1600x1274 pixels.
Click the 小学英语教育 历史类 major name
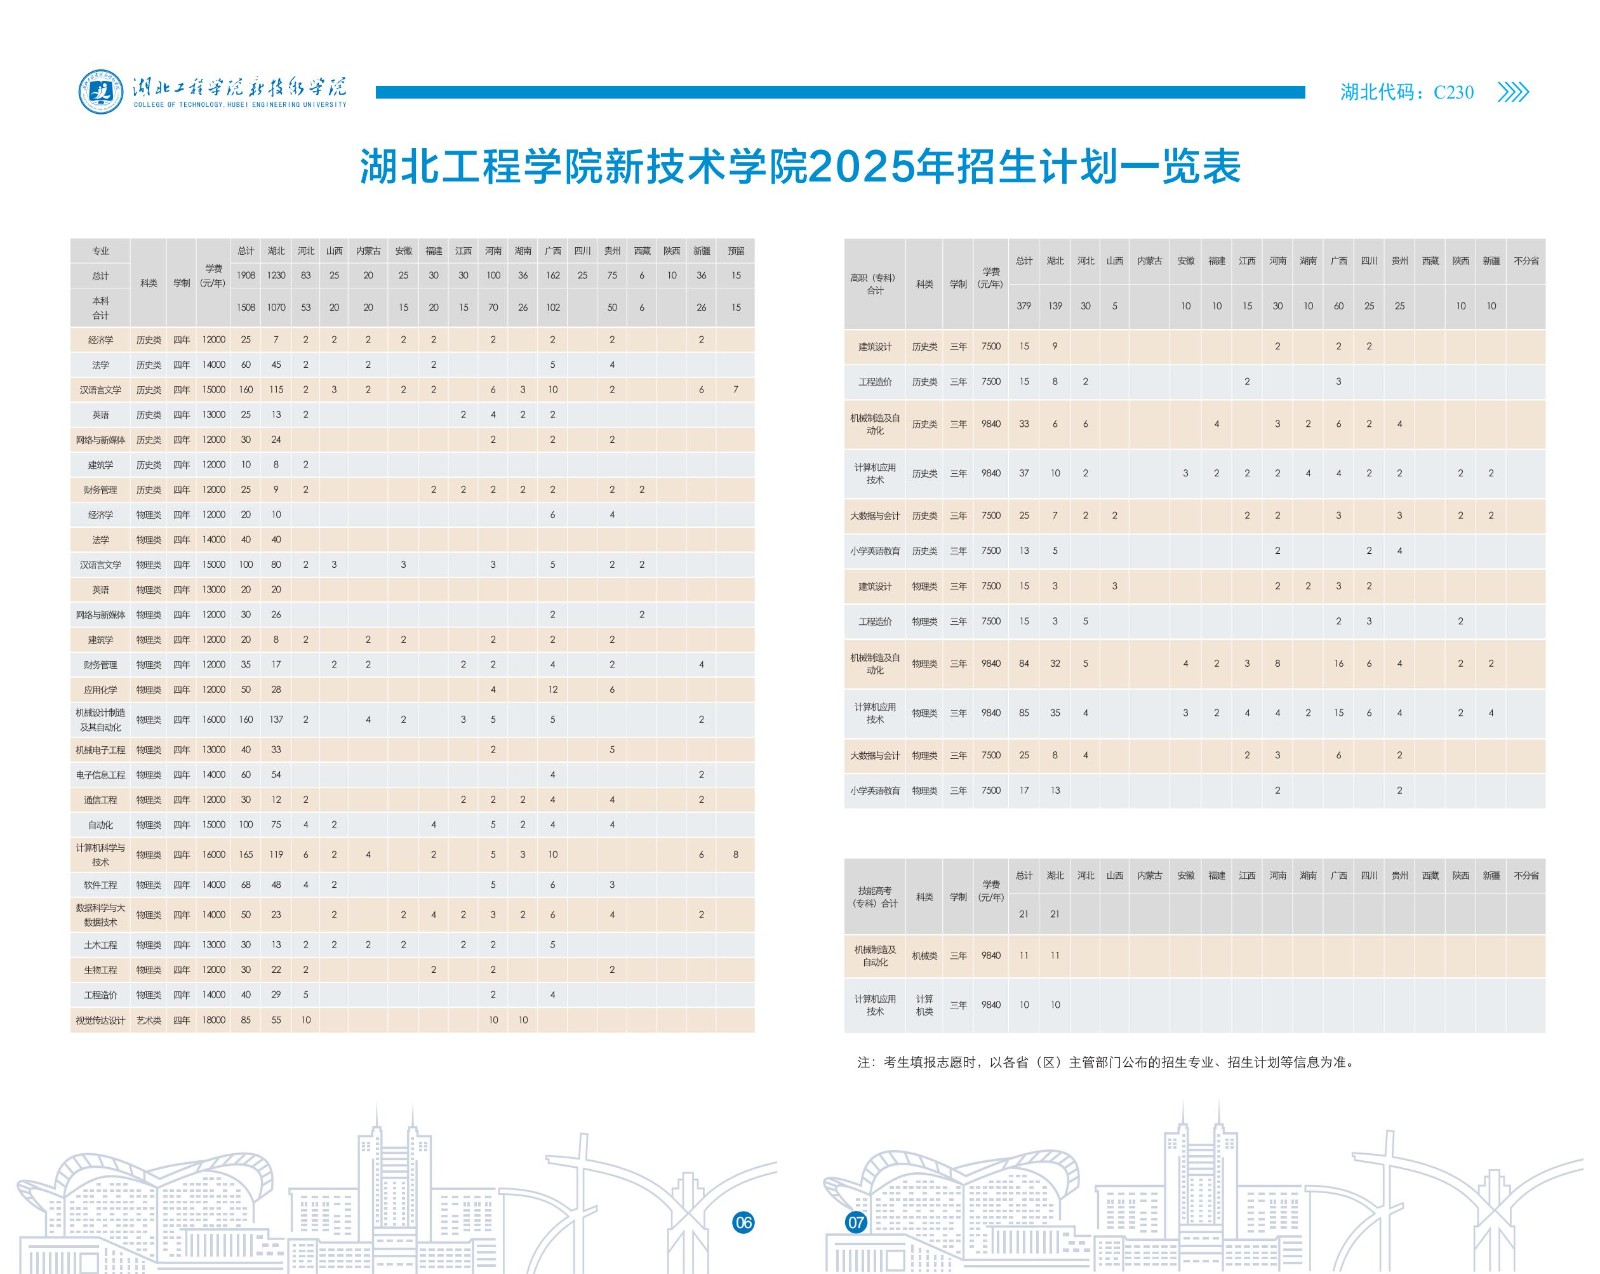point(875,551)
